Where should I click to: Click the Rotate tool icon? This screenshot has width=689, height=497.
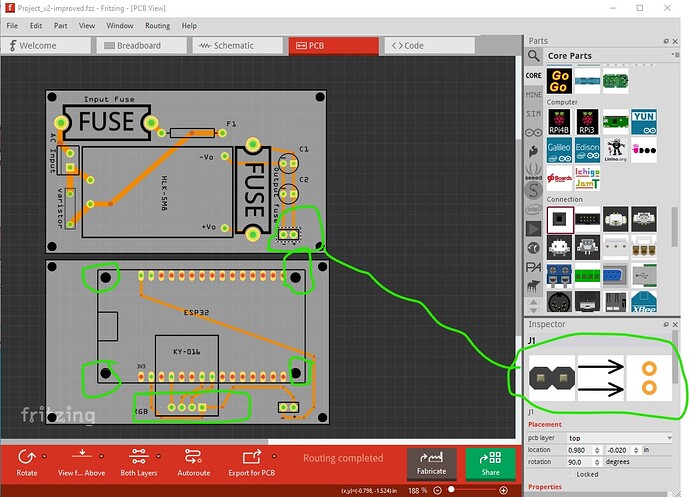click(x=26, y=457)
